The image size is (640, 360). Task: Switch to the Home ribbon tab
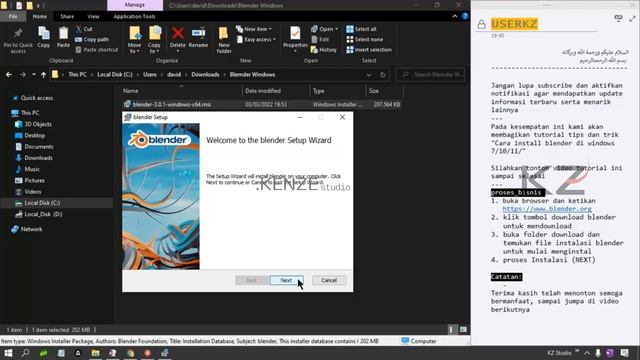pyautogui.click(x=40, y=16)
